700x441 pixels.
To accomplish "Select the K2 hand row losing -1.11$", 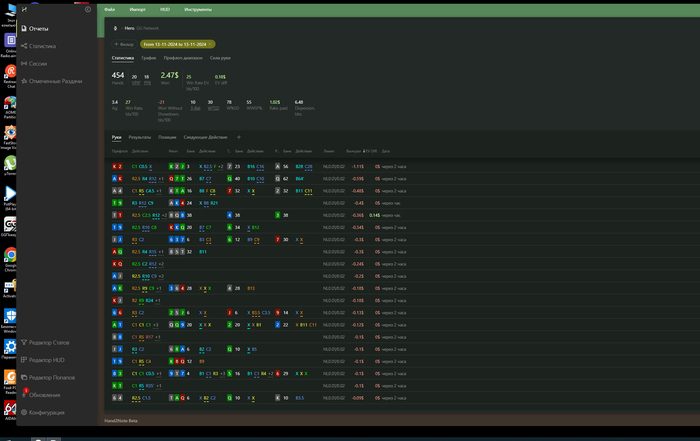I will (x=402, y=166).
